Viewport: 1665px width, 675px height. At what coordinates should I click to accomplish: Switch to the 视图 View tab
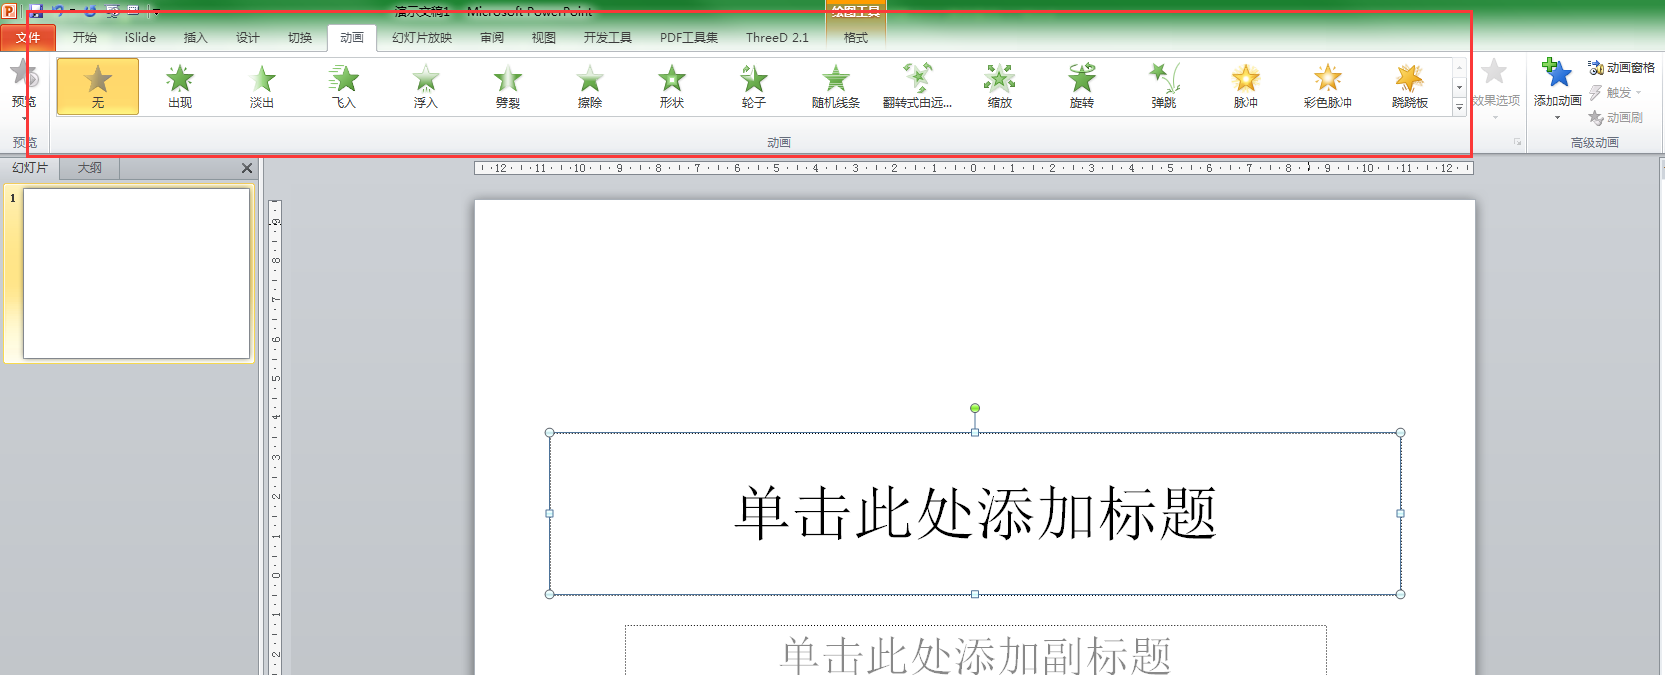[544, 38]
